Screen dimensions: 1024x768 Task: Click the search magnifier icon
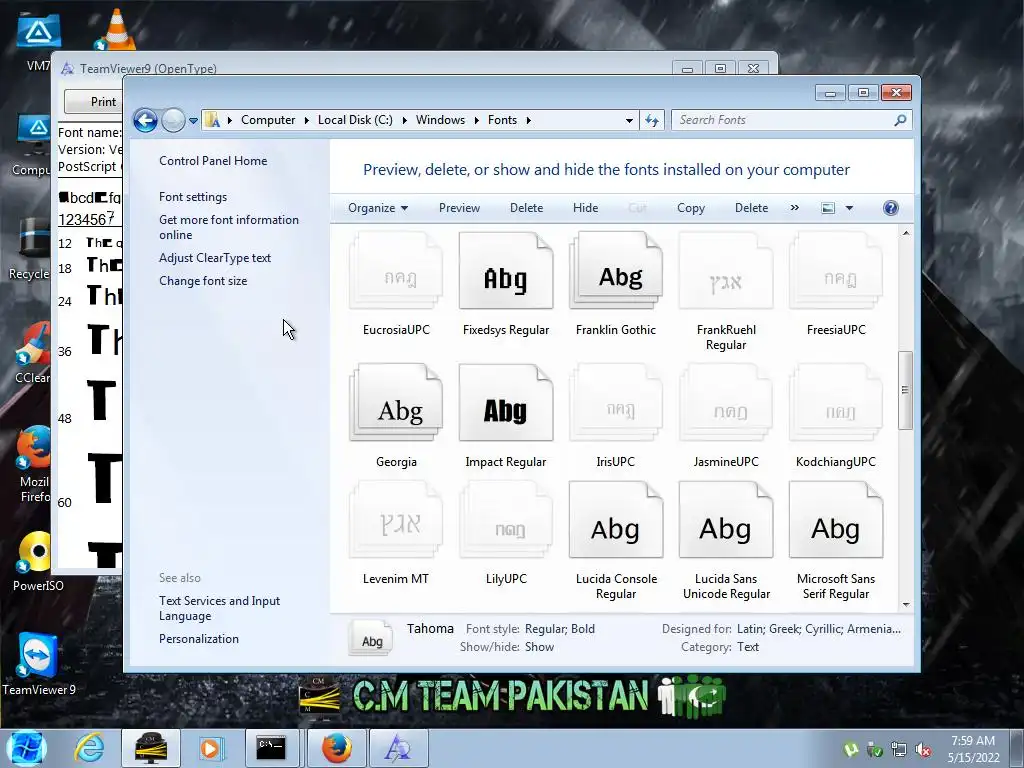(x=901, y=120)
